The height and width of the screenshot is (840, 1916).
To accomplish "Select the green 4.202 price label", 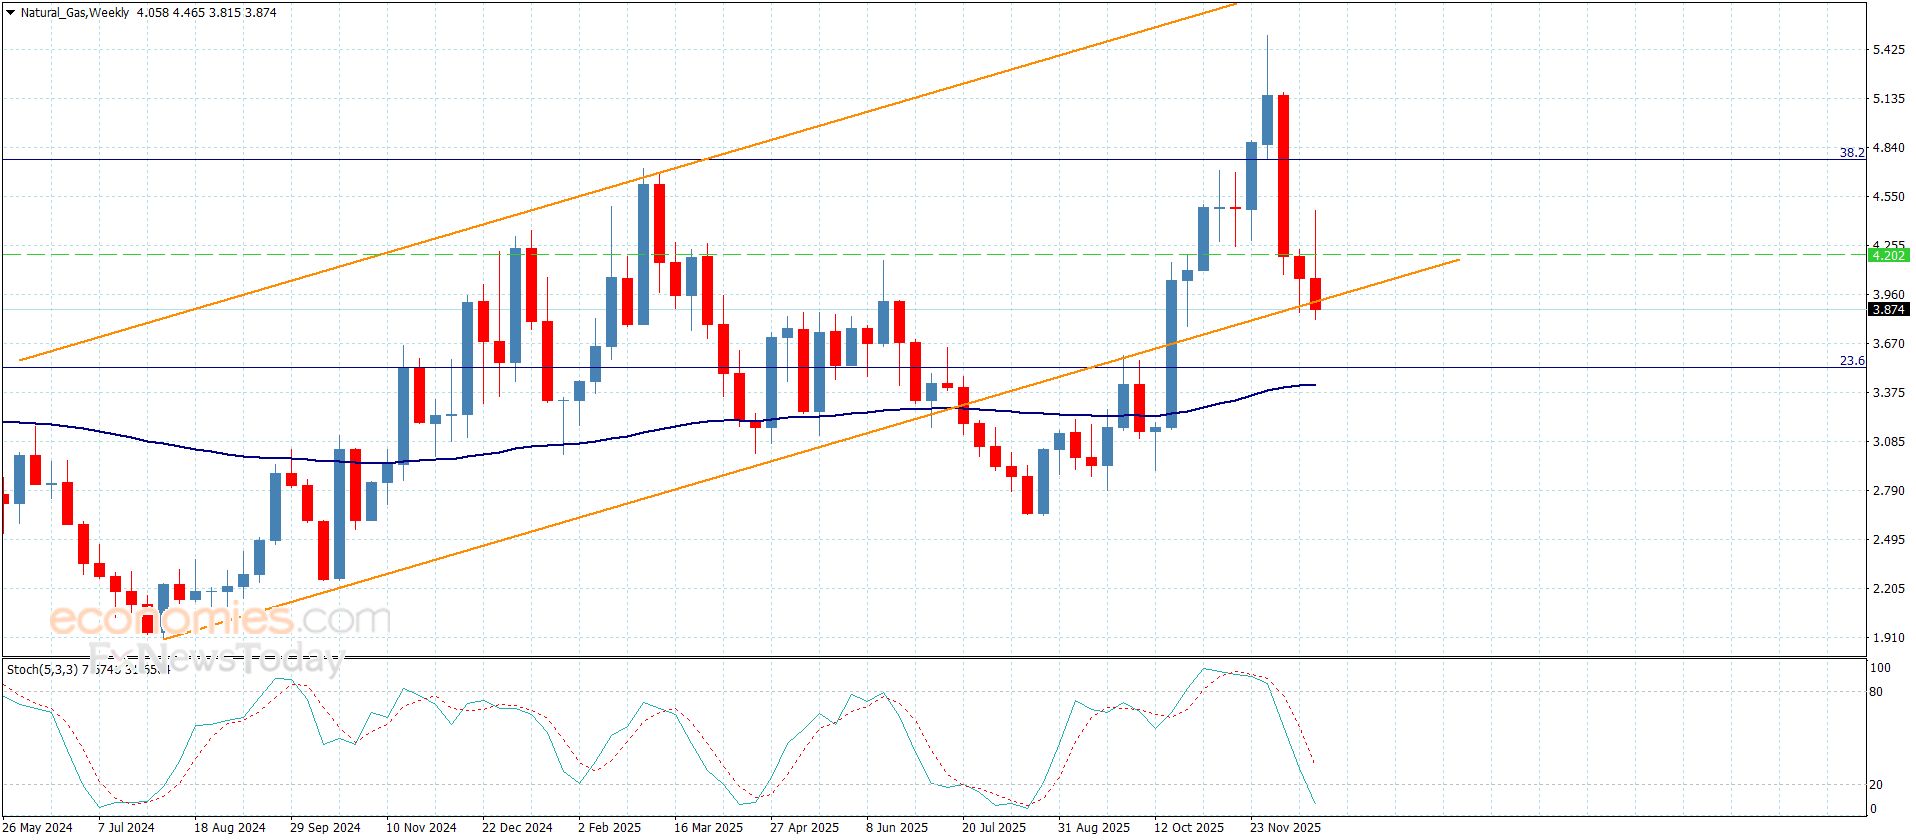I will coord(1888,255).
